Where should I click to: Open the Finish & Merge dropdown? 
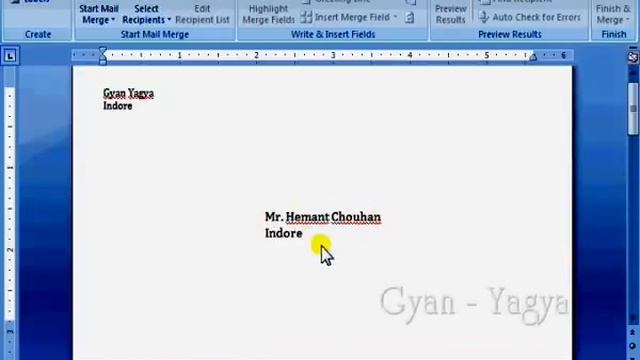613,14
